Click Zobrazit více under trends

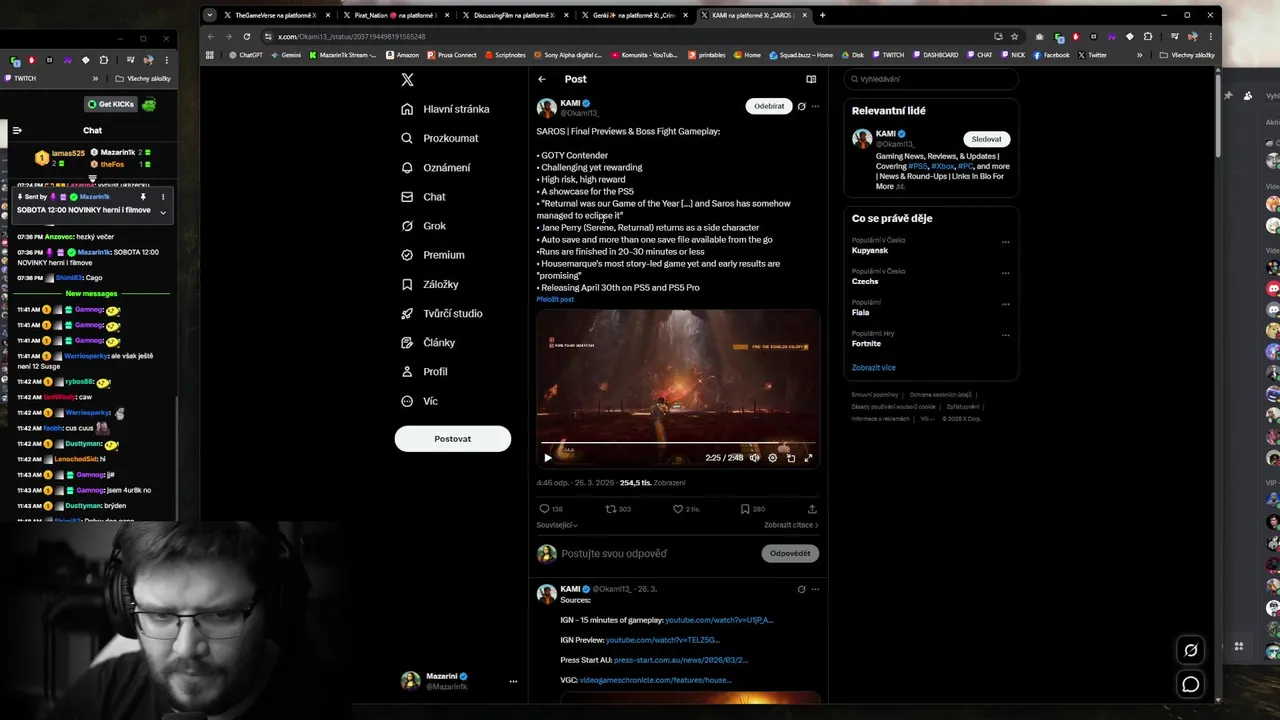point(873,367)
